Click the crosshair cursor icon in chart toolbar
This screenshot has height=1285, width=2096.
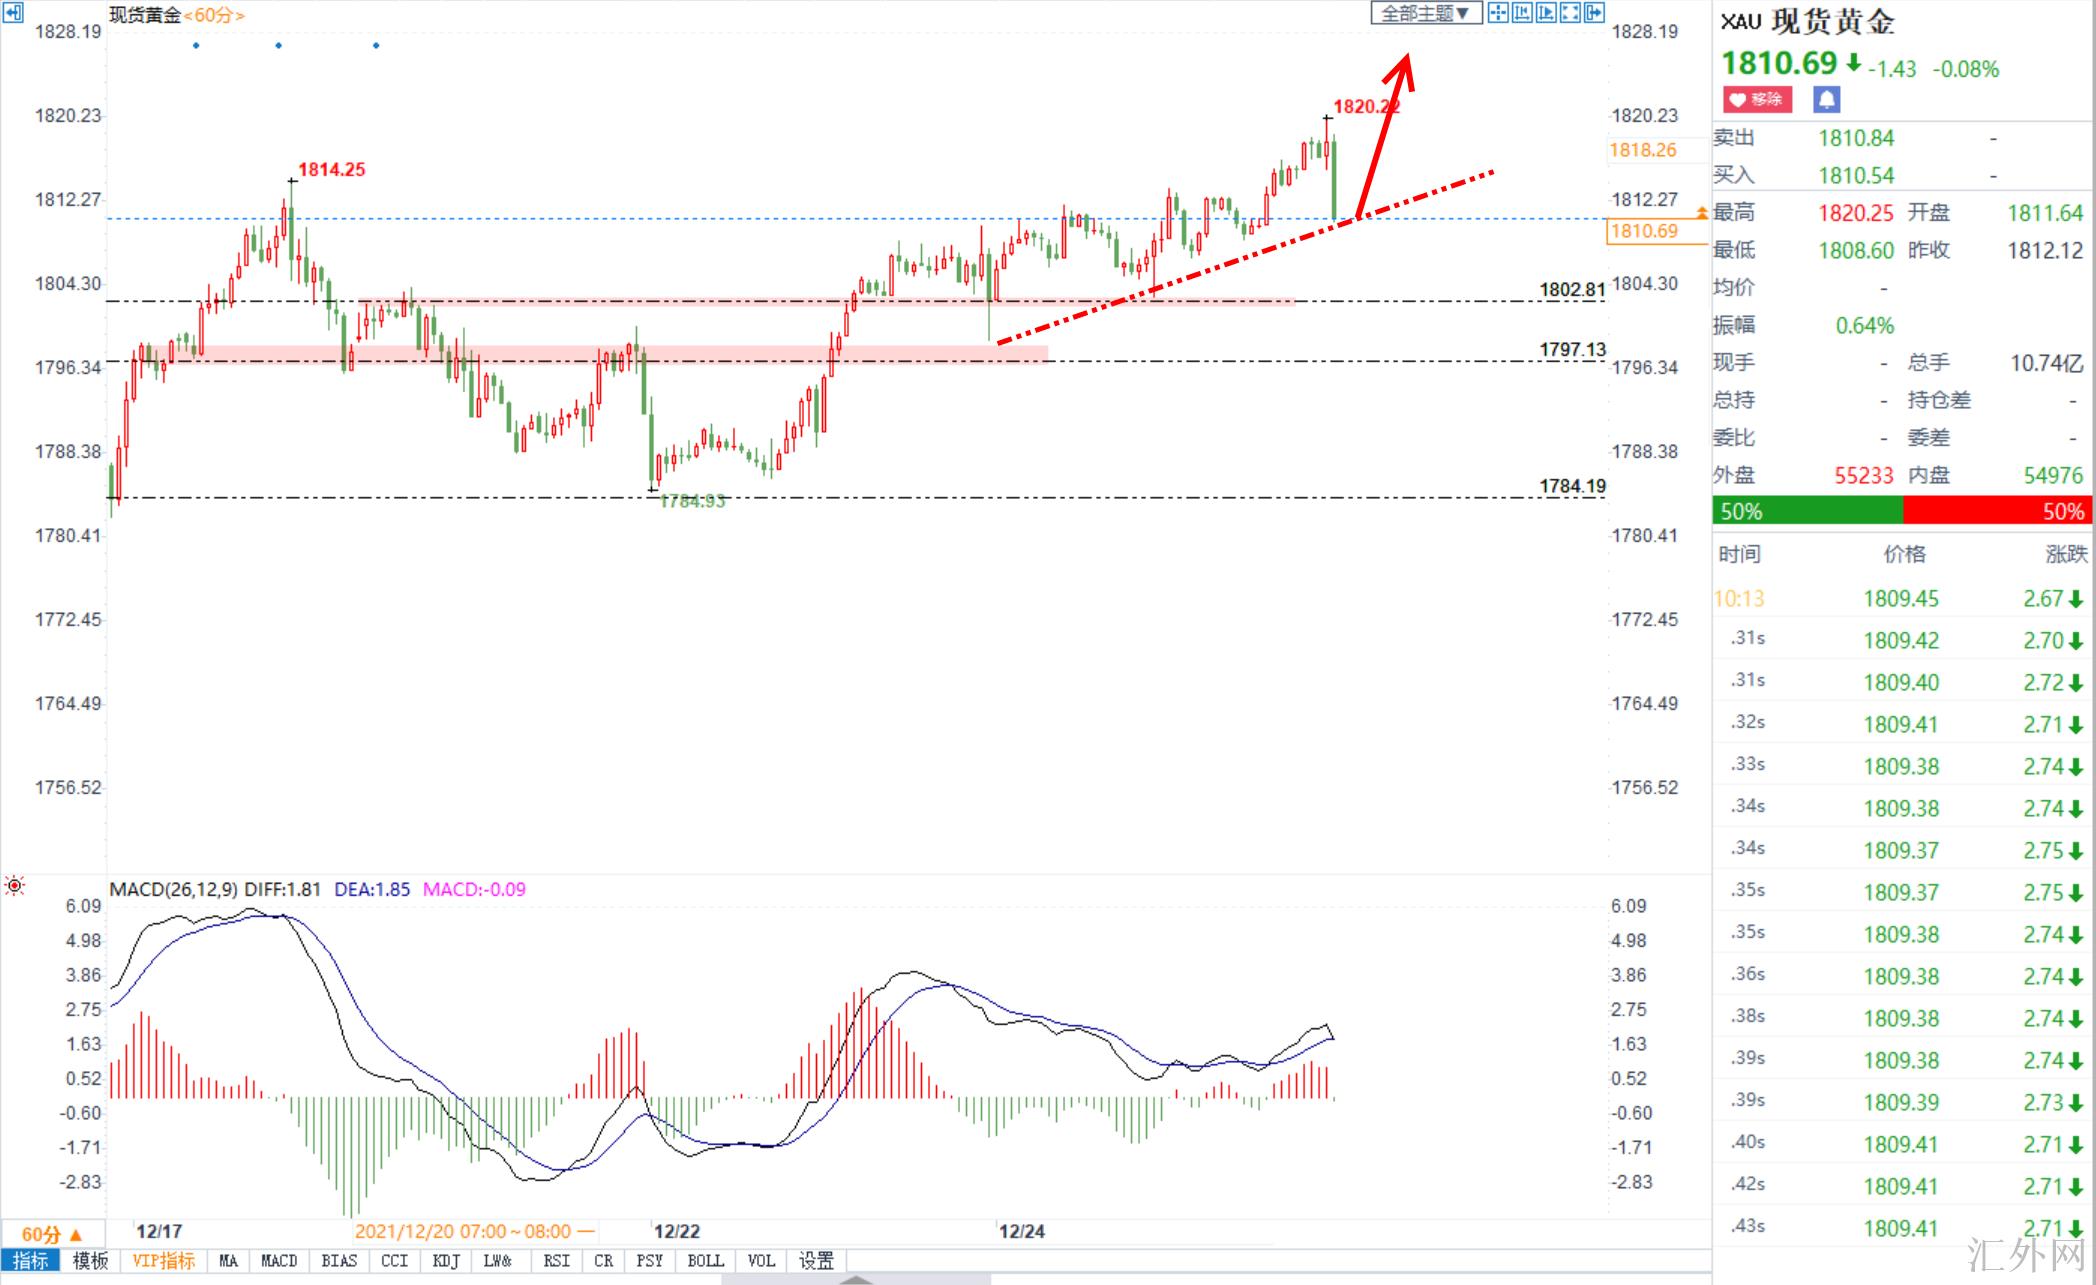[1498, 12]
